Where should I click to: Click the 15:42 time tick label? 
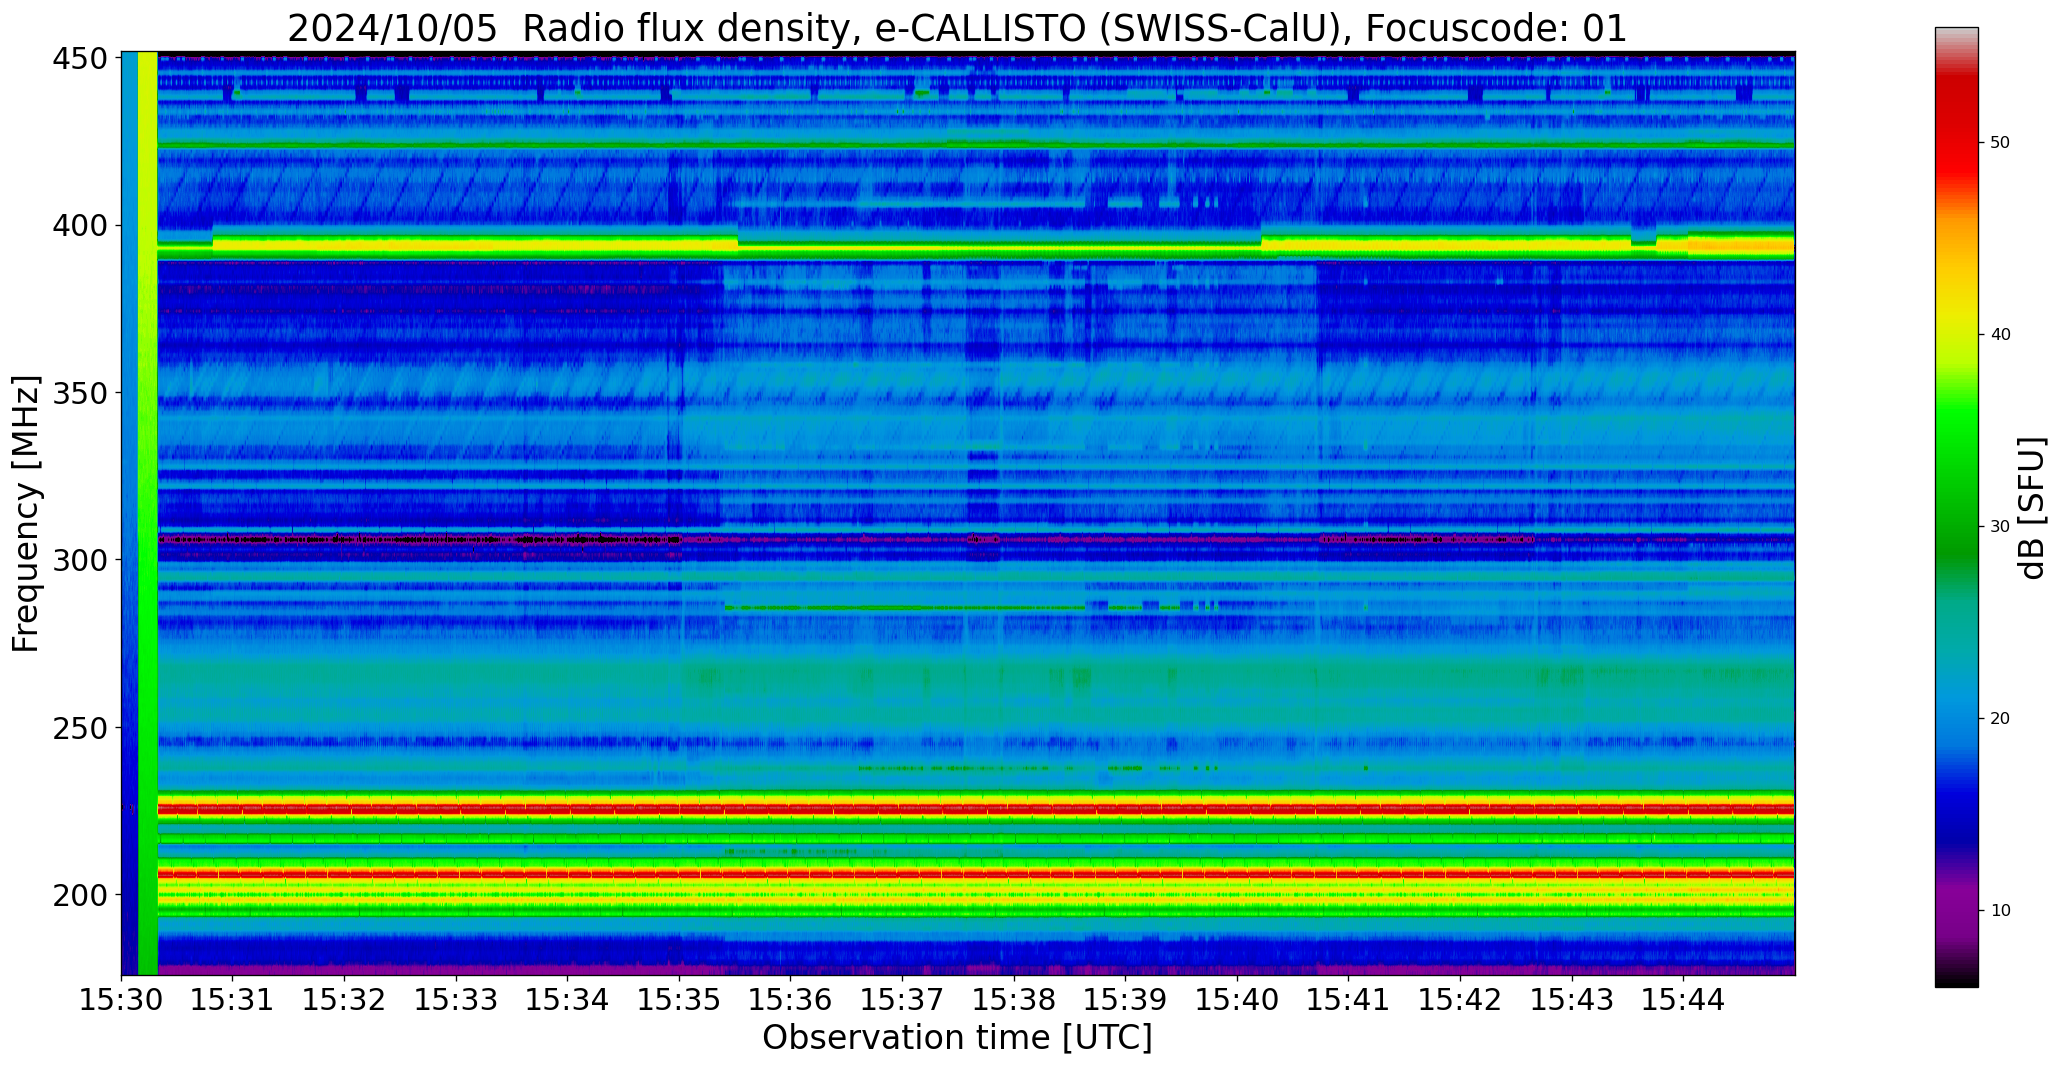1460,999
